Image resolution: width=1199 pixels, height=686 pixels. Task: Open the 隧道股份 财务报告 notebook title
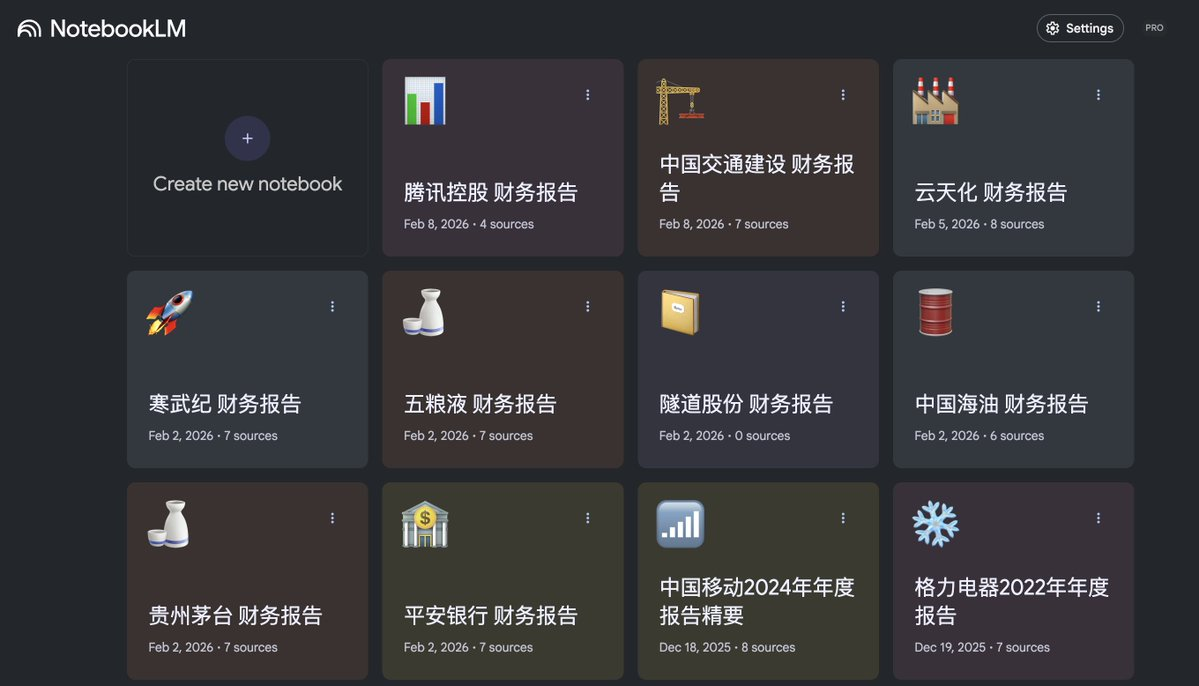pyautogui.click(x=746, y=404)
